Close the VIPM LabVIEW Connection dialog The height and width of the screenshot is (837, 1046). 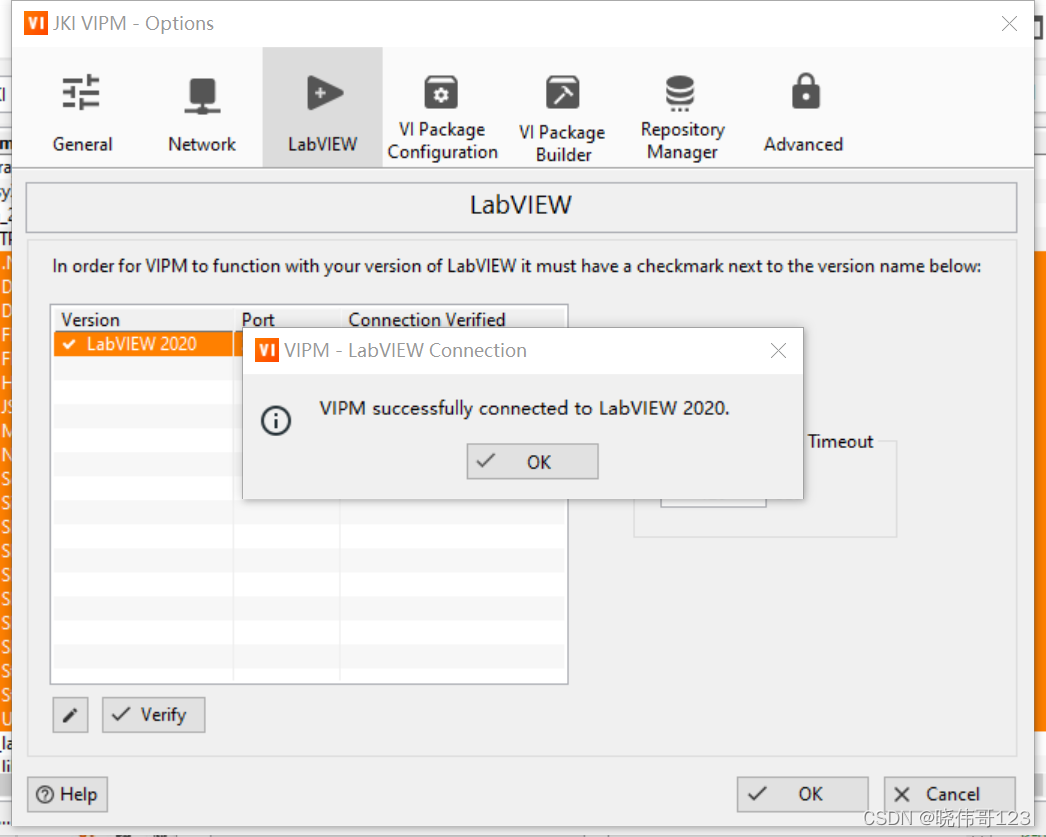(x=778, y=351)
